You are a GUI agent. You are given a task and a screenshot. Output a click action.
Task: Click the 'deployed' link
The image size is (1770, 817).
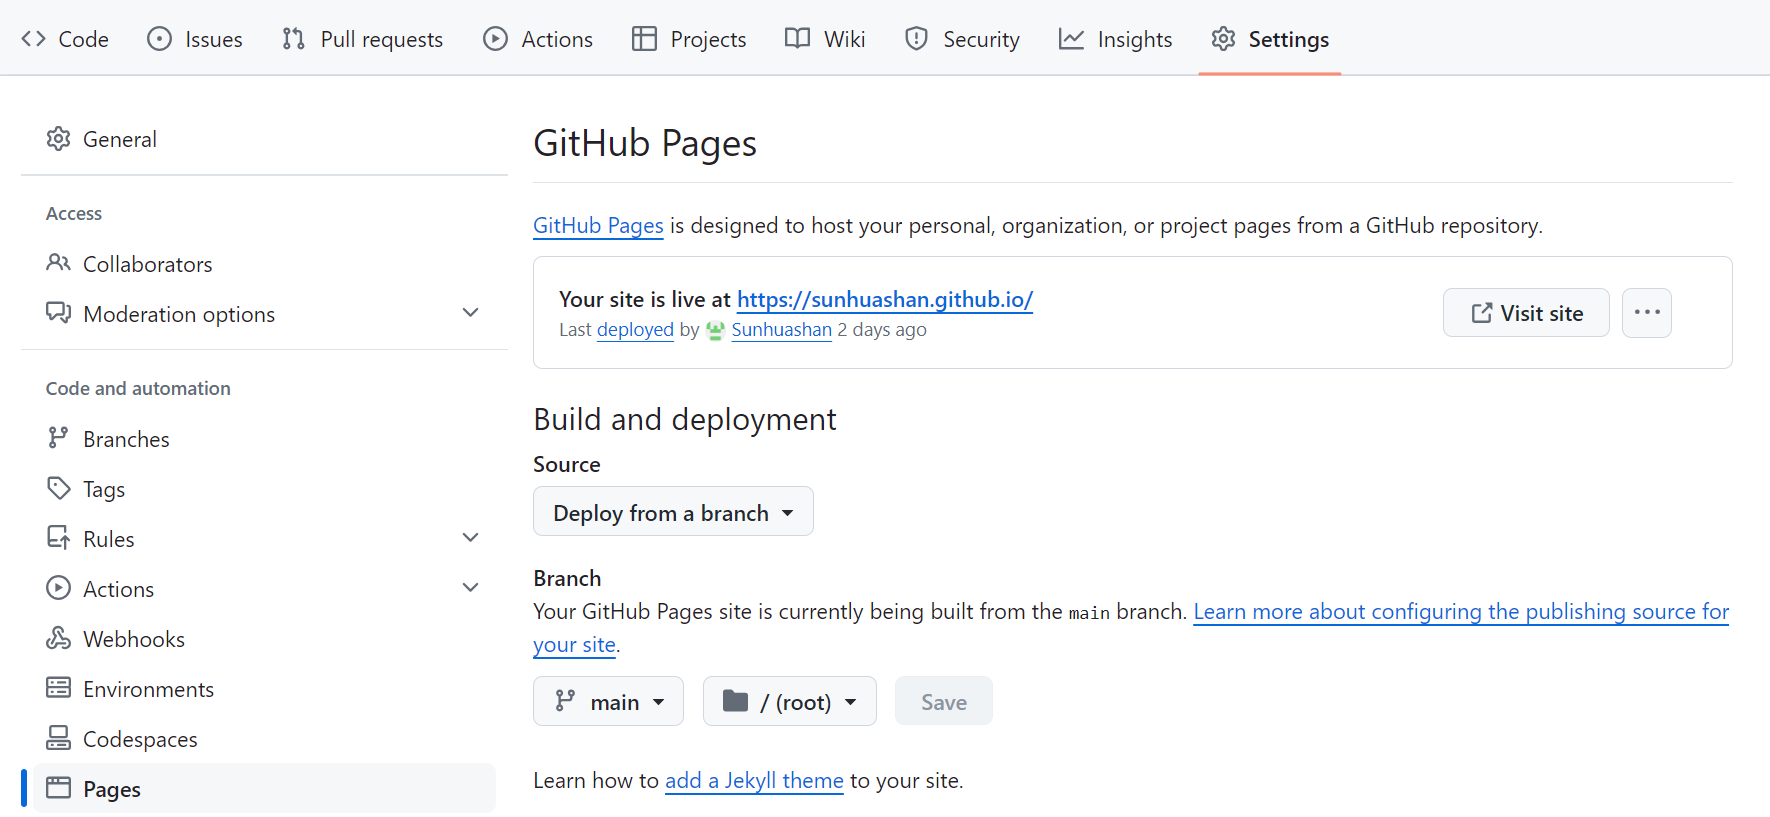(x=635, y=330)
